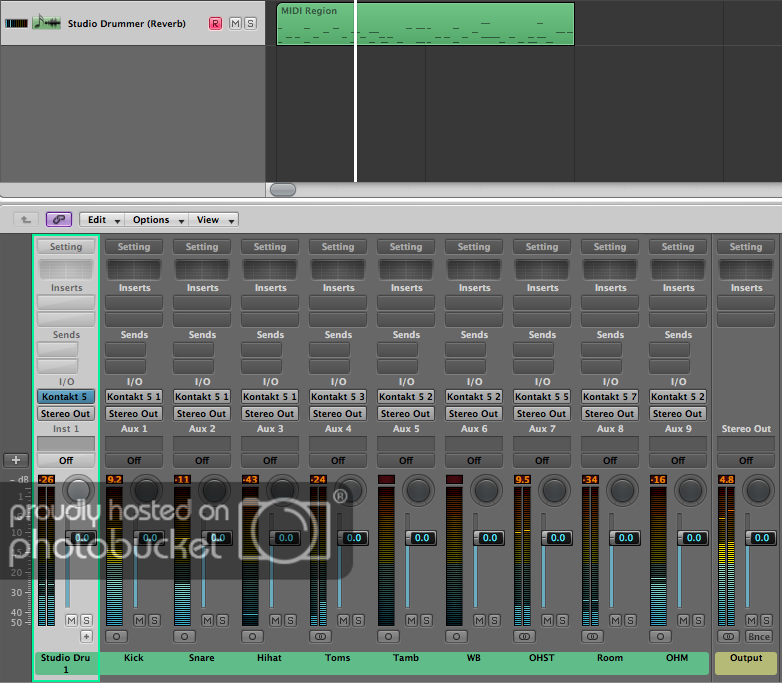Click the plus button left of the mixer
The image size is (782, 683).
point(16,460)
